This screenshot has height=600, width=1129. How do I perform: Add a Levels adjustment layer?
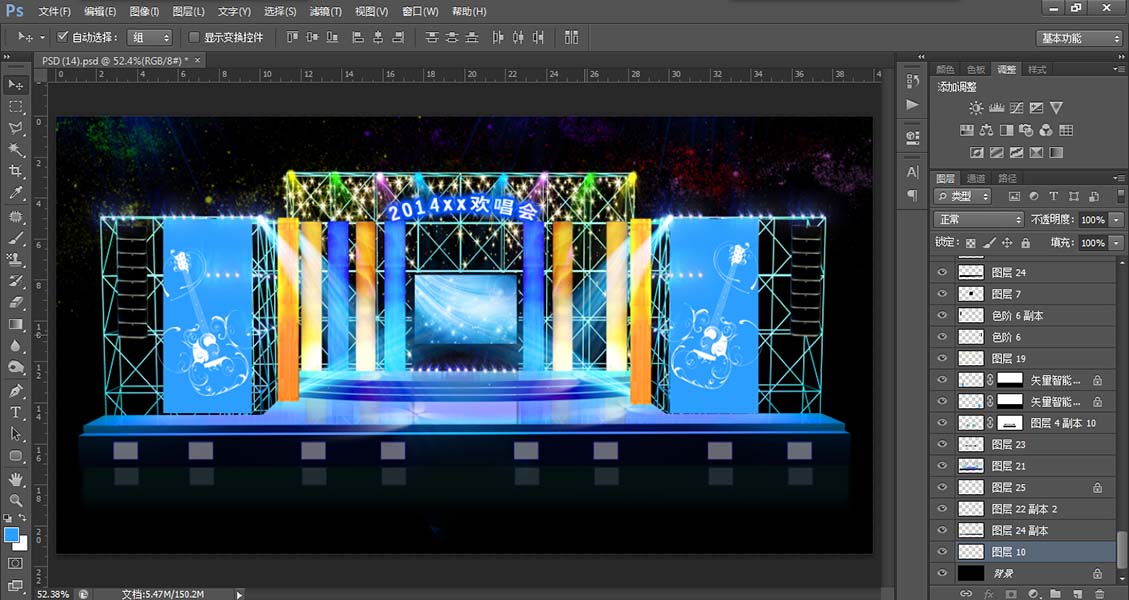pyautogui.click(x=997, y=108)
